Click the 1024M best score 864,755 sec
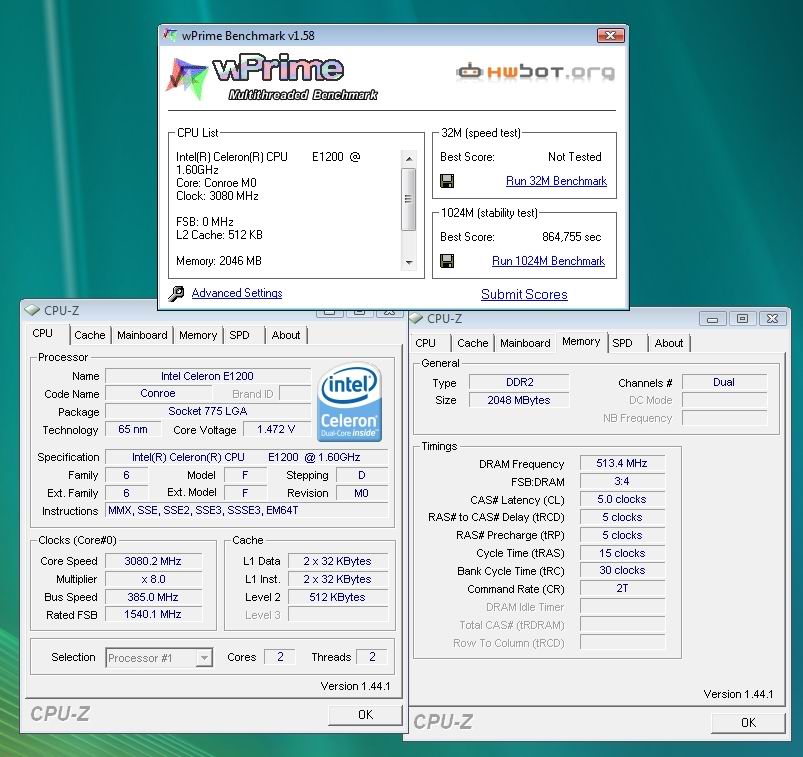Screen dimensions: 803x757 [x=572, y=237]
